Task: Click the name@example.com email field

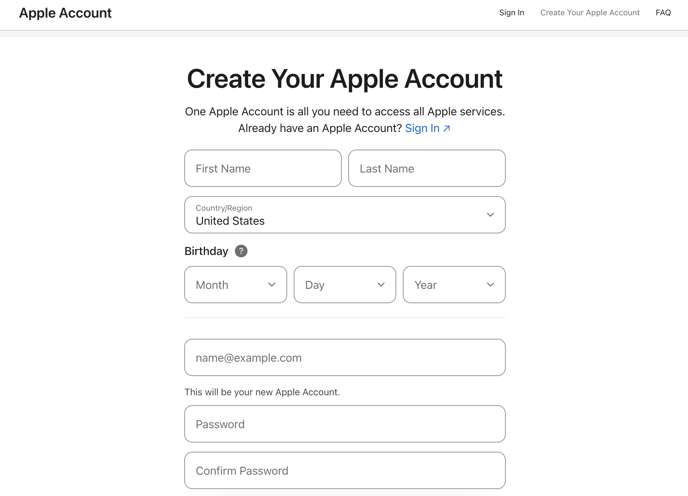Action: click(x=345, y=357)
